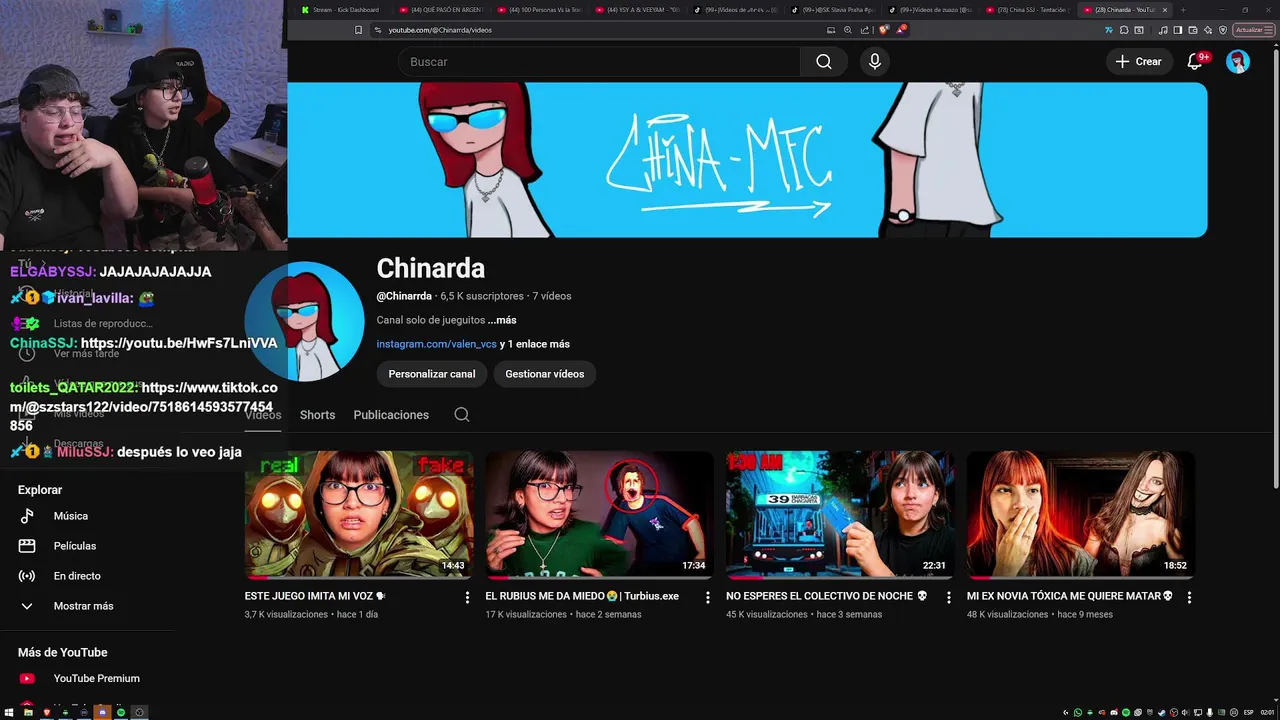Click the new tab plus button
Screen dimensions: 1280x720
1183,10
